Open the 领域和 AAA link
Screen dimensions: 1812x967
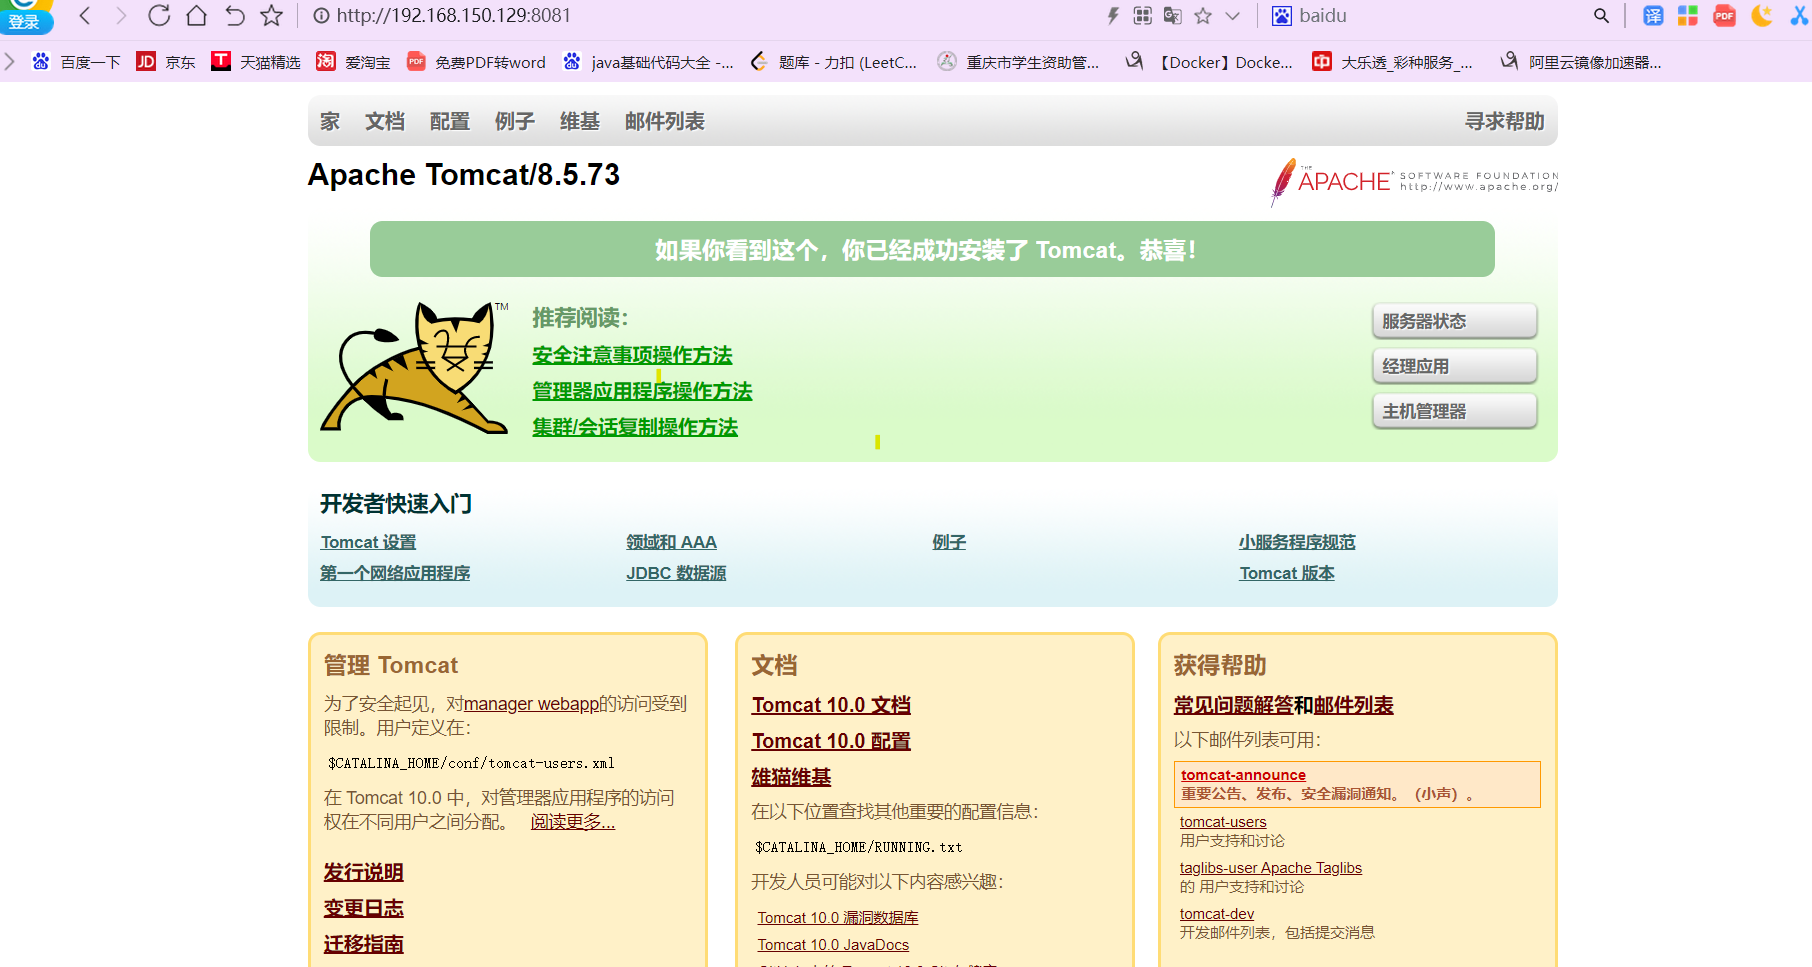point(671,542)
